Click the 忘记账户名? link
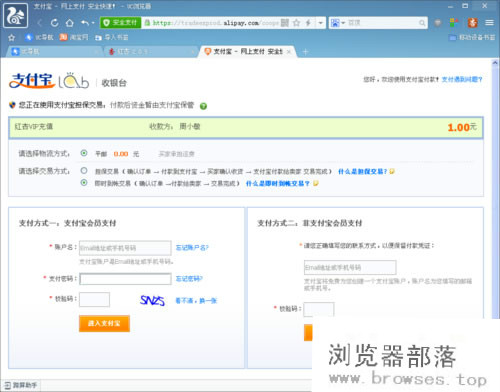The width and height of the screenshot is (500, 392). tap(192, 248)
